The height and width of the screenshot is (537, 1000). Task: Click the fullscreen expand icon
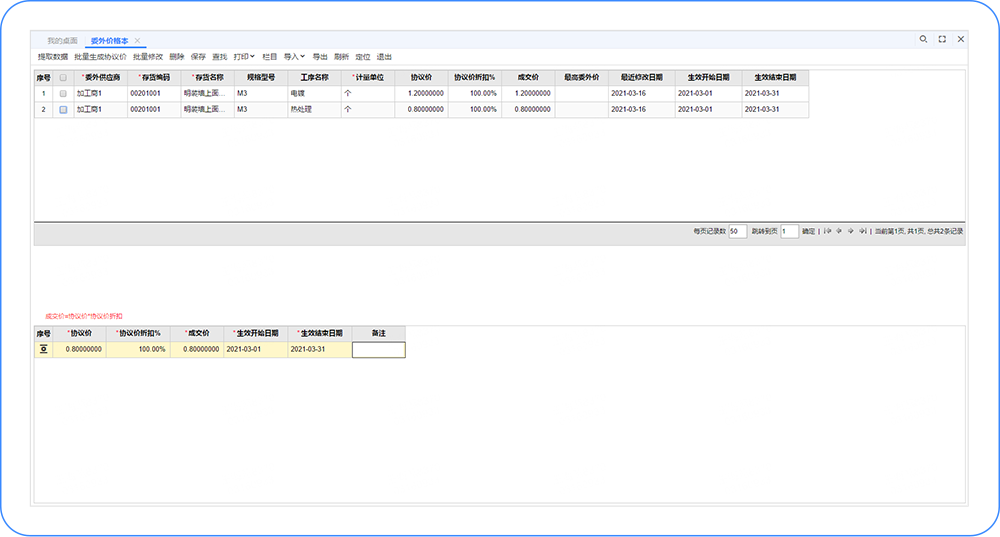(x=942, y=39)
